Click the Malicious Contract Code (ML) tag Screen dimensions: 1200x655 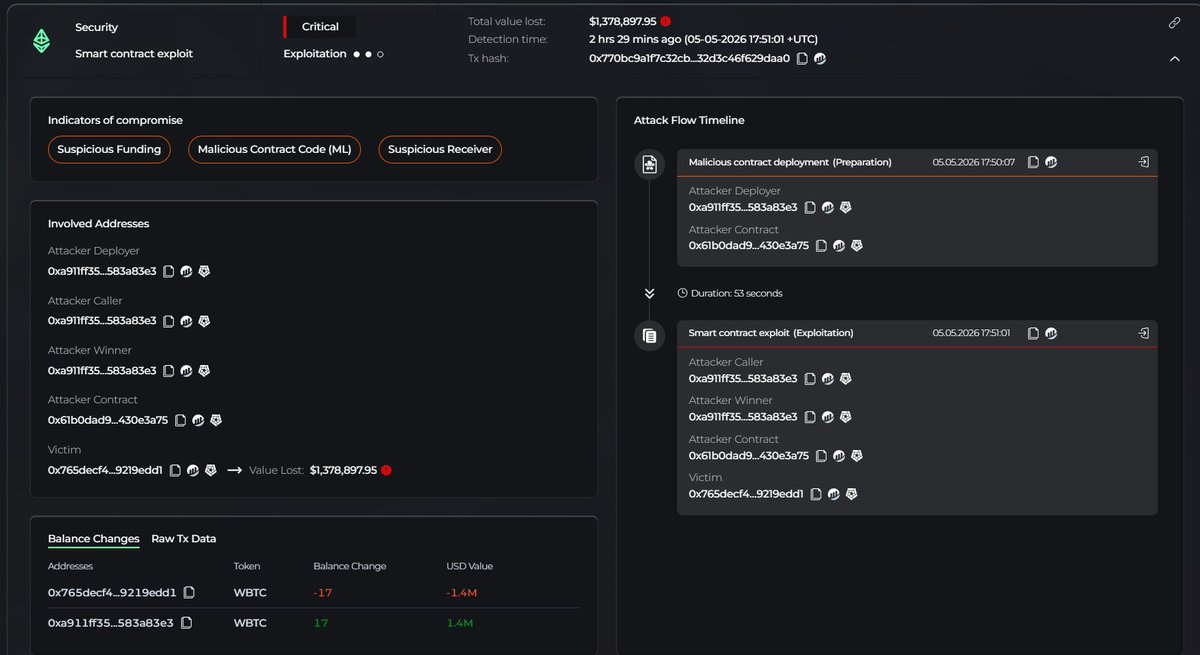[275, 149]
